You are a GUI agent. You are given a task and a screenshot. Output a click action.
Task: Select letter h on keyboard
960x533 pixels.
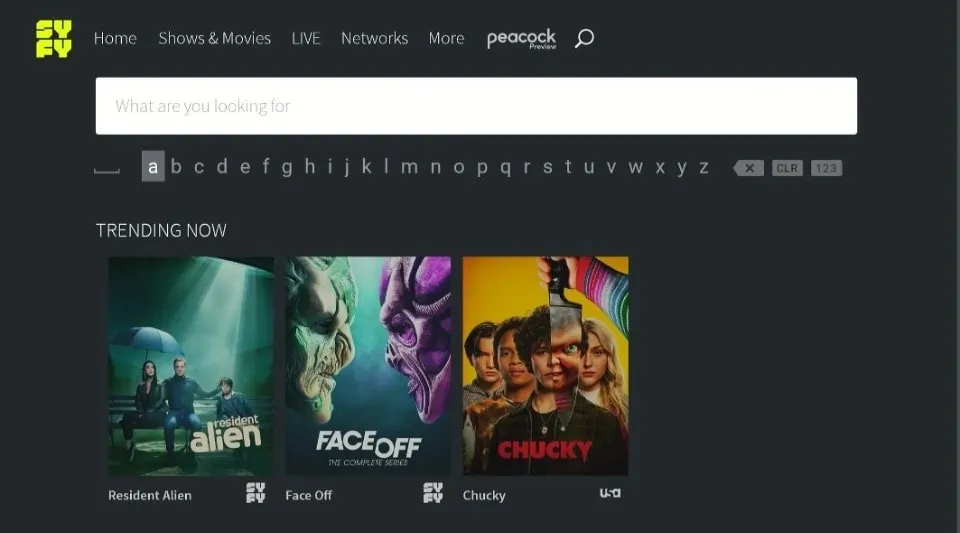310,166
